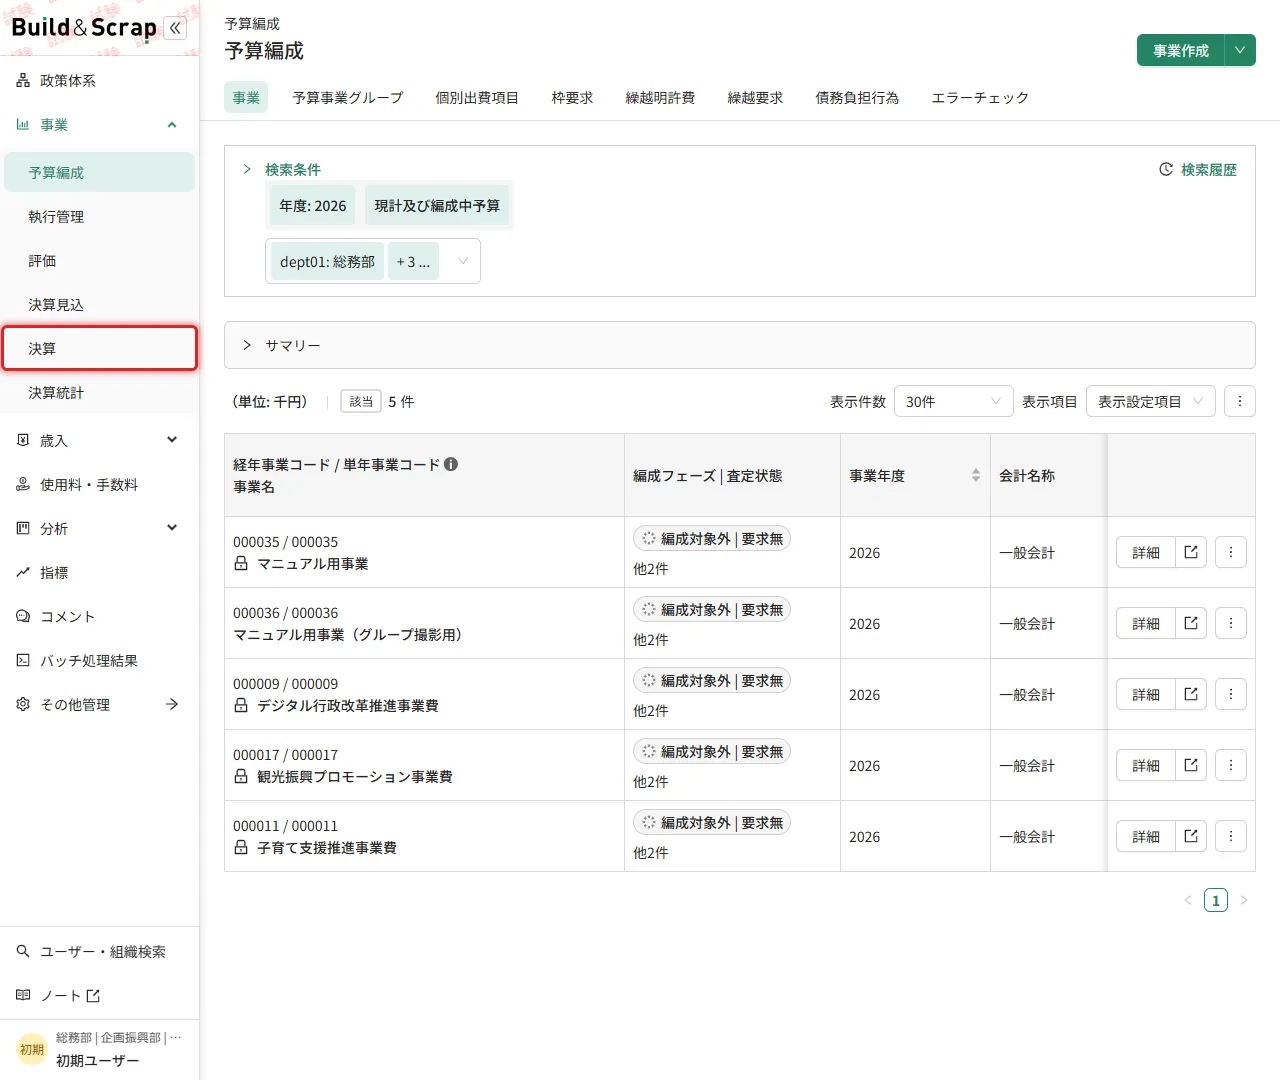Open table options kebab menu beside 表示設定項目
This screenshot has width=1280, height=1080.
tap(1240, 401)
